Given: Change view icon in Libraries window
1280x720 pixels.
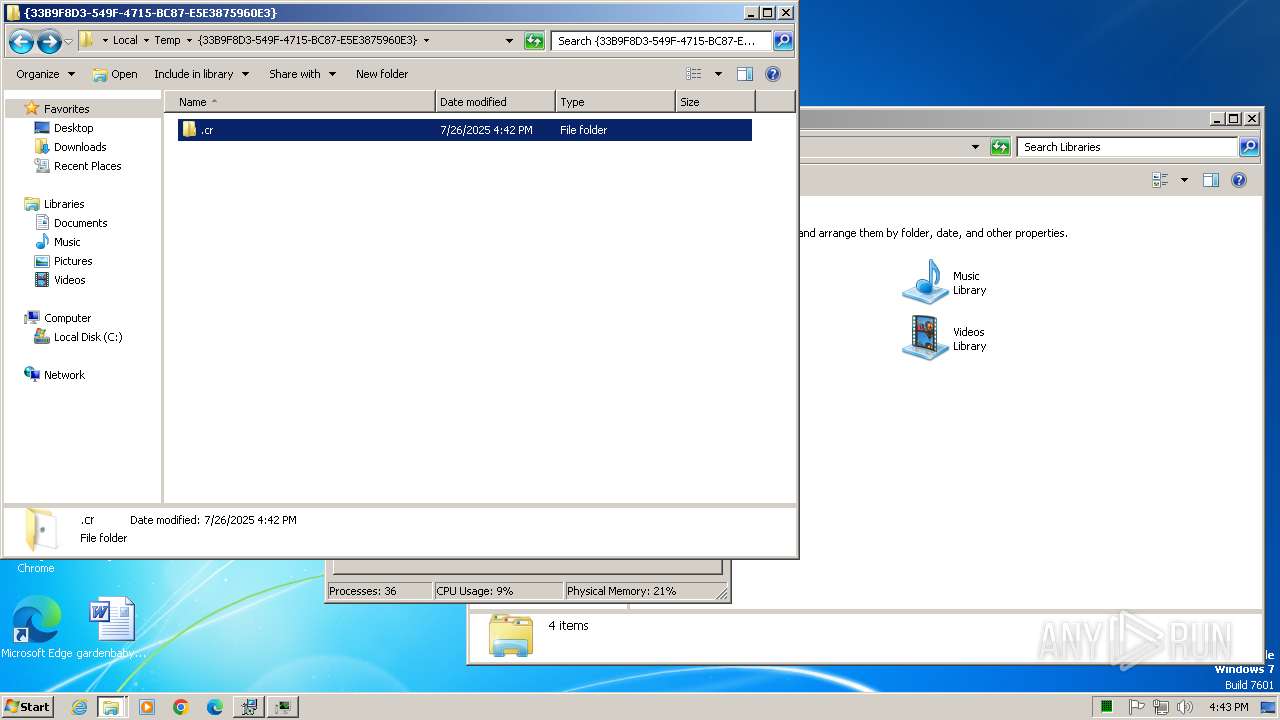Looking at the screenshot, I should pos(1160,180).
